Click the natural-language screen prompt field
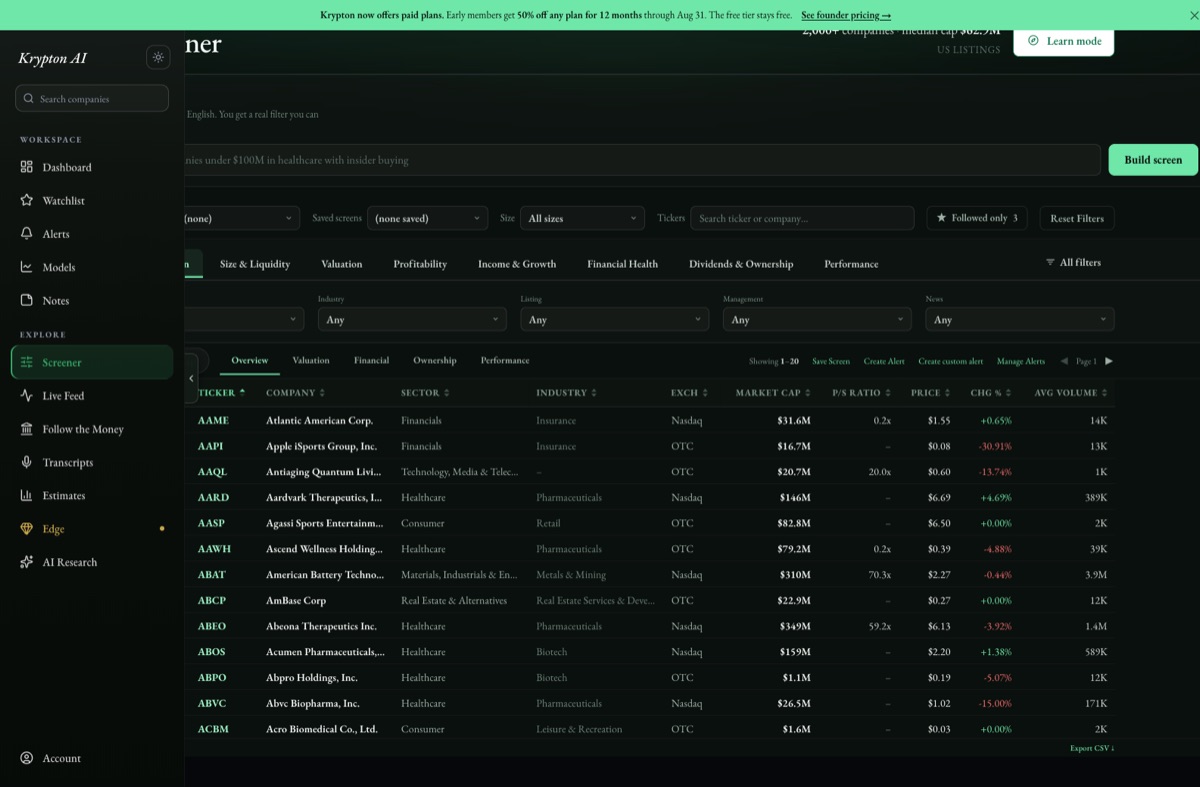 643,160
